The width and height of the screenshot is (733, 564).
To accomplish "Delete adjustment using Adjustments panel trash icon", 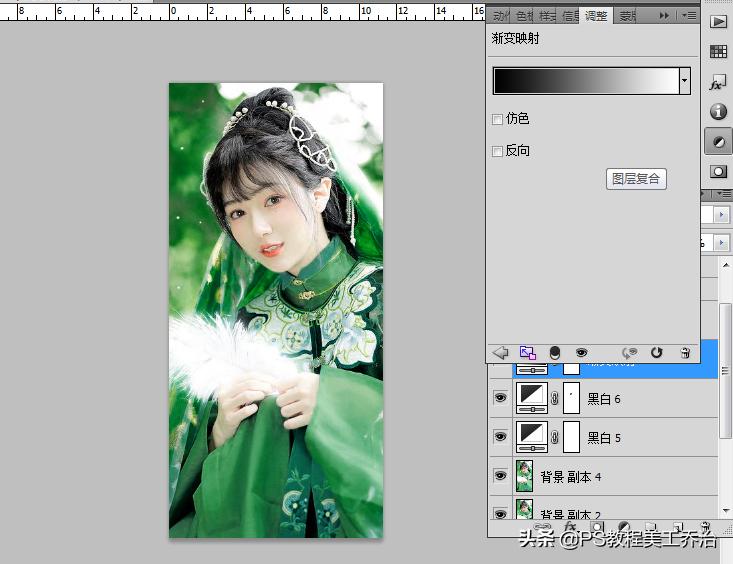I will tap(685, 353).
